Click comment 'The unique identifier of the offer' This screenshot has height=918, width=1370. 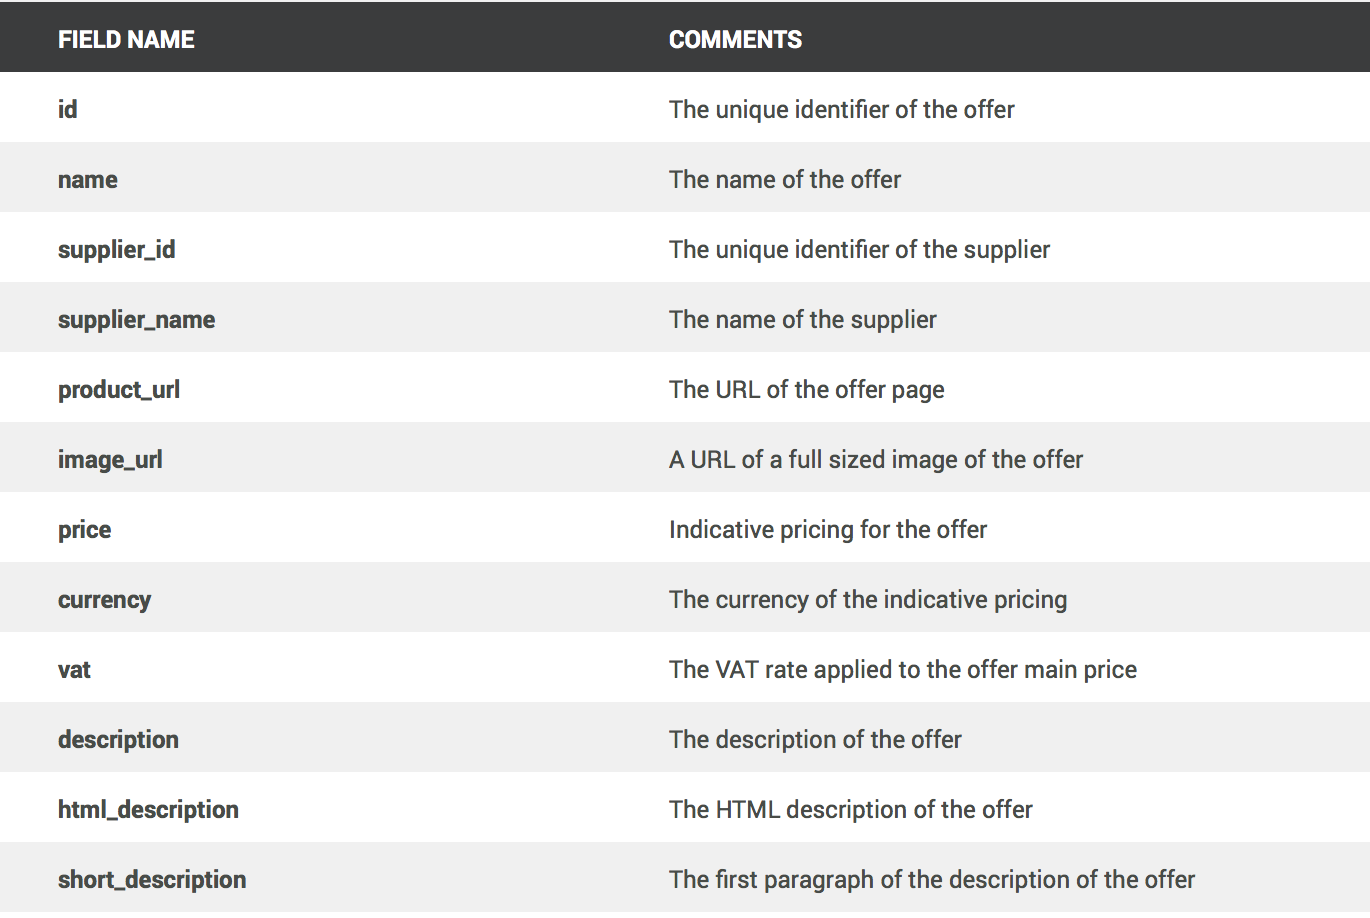pyautogui.click(x=842, y=109)
